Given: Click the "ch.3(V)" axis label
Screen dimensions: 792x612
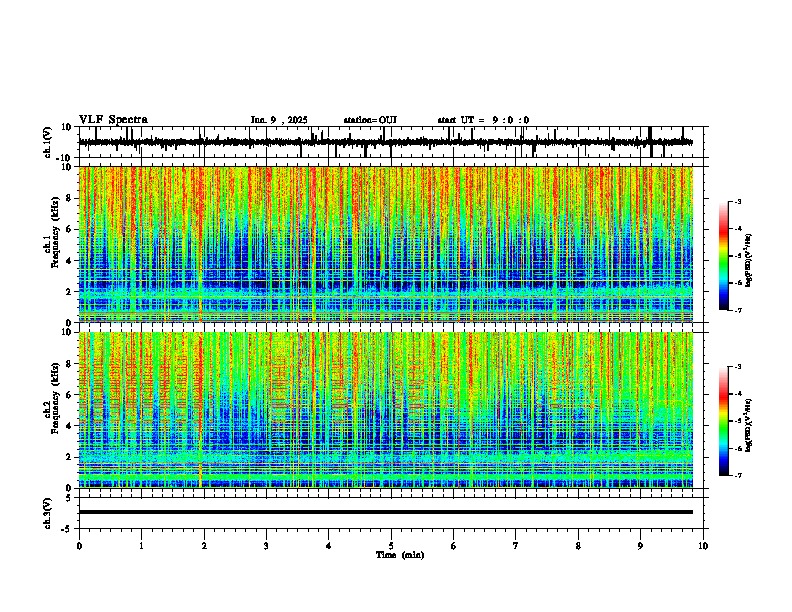Looking at the screenshot, I should pos(47,513).
